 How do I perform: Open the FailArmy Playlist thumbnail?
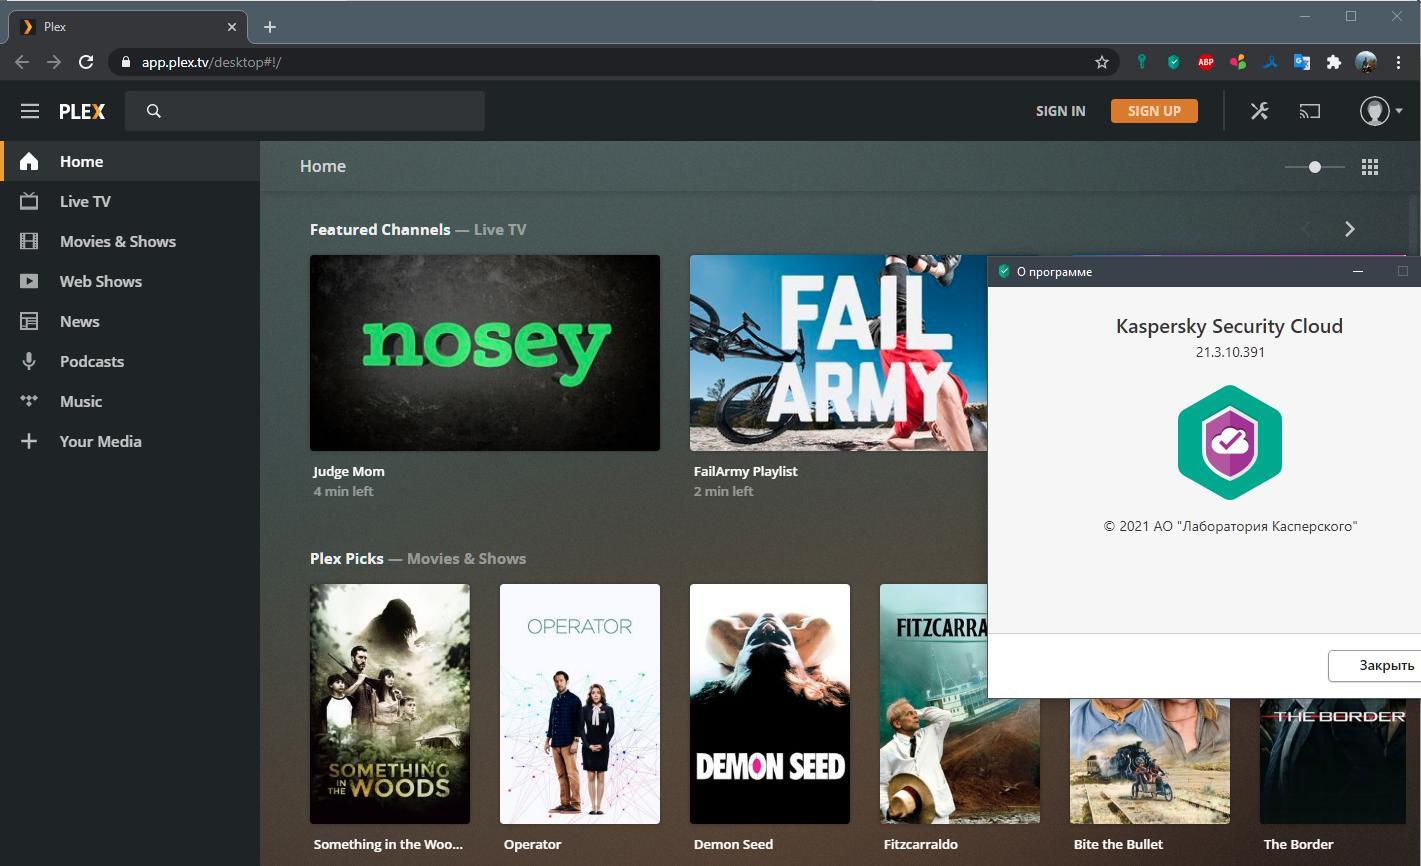pyautogui.click(x=838, y=353)
